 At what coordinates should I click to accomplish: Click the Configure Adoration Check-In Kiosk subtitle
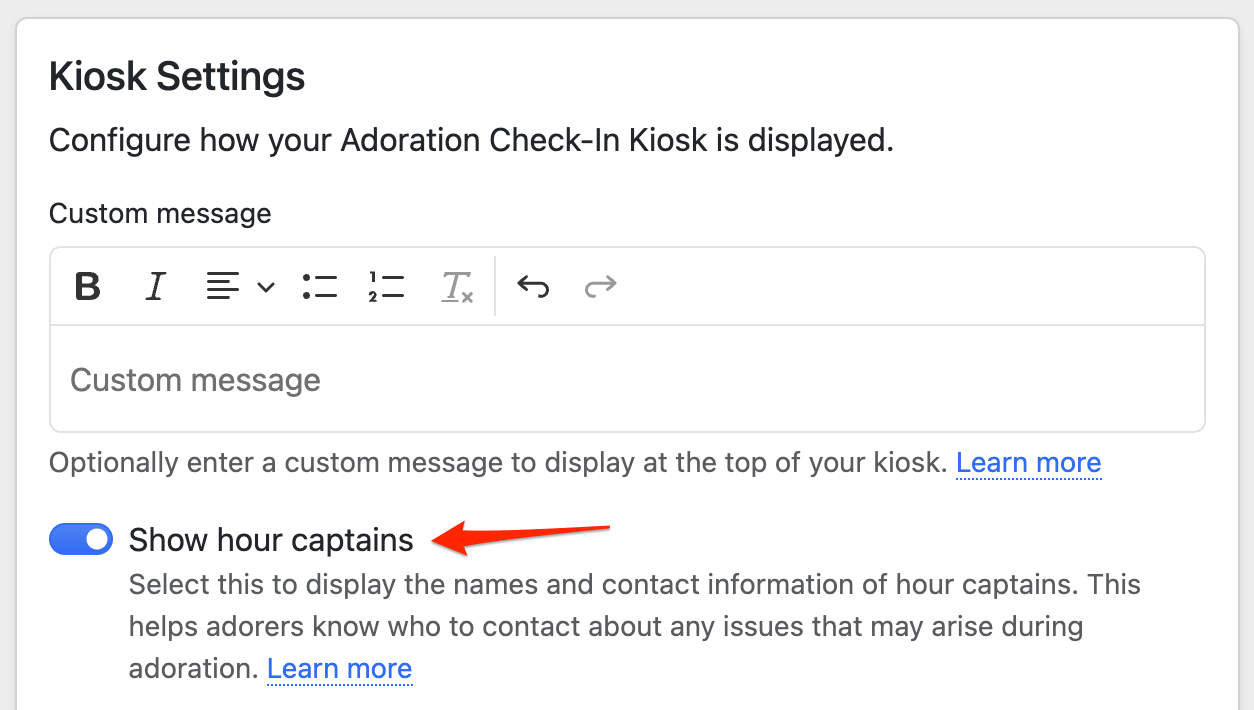click(x=471, y=140)
